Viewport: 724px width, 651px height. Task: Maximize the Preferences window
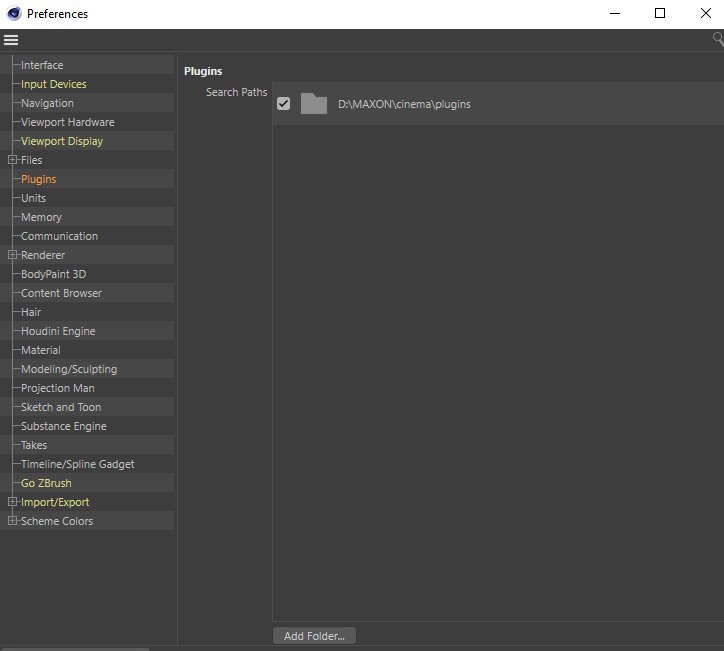point(660,13)
